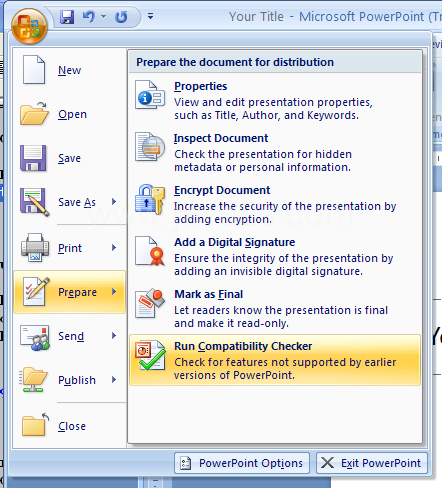442x488 pixels.
Task: Expand the Print submenu arrow
Action: pyautogui.click(x=114, y=248)
